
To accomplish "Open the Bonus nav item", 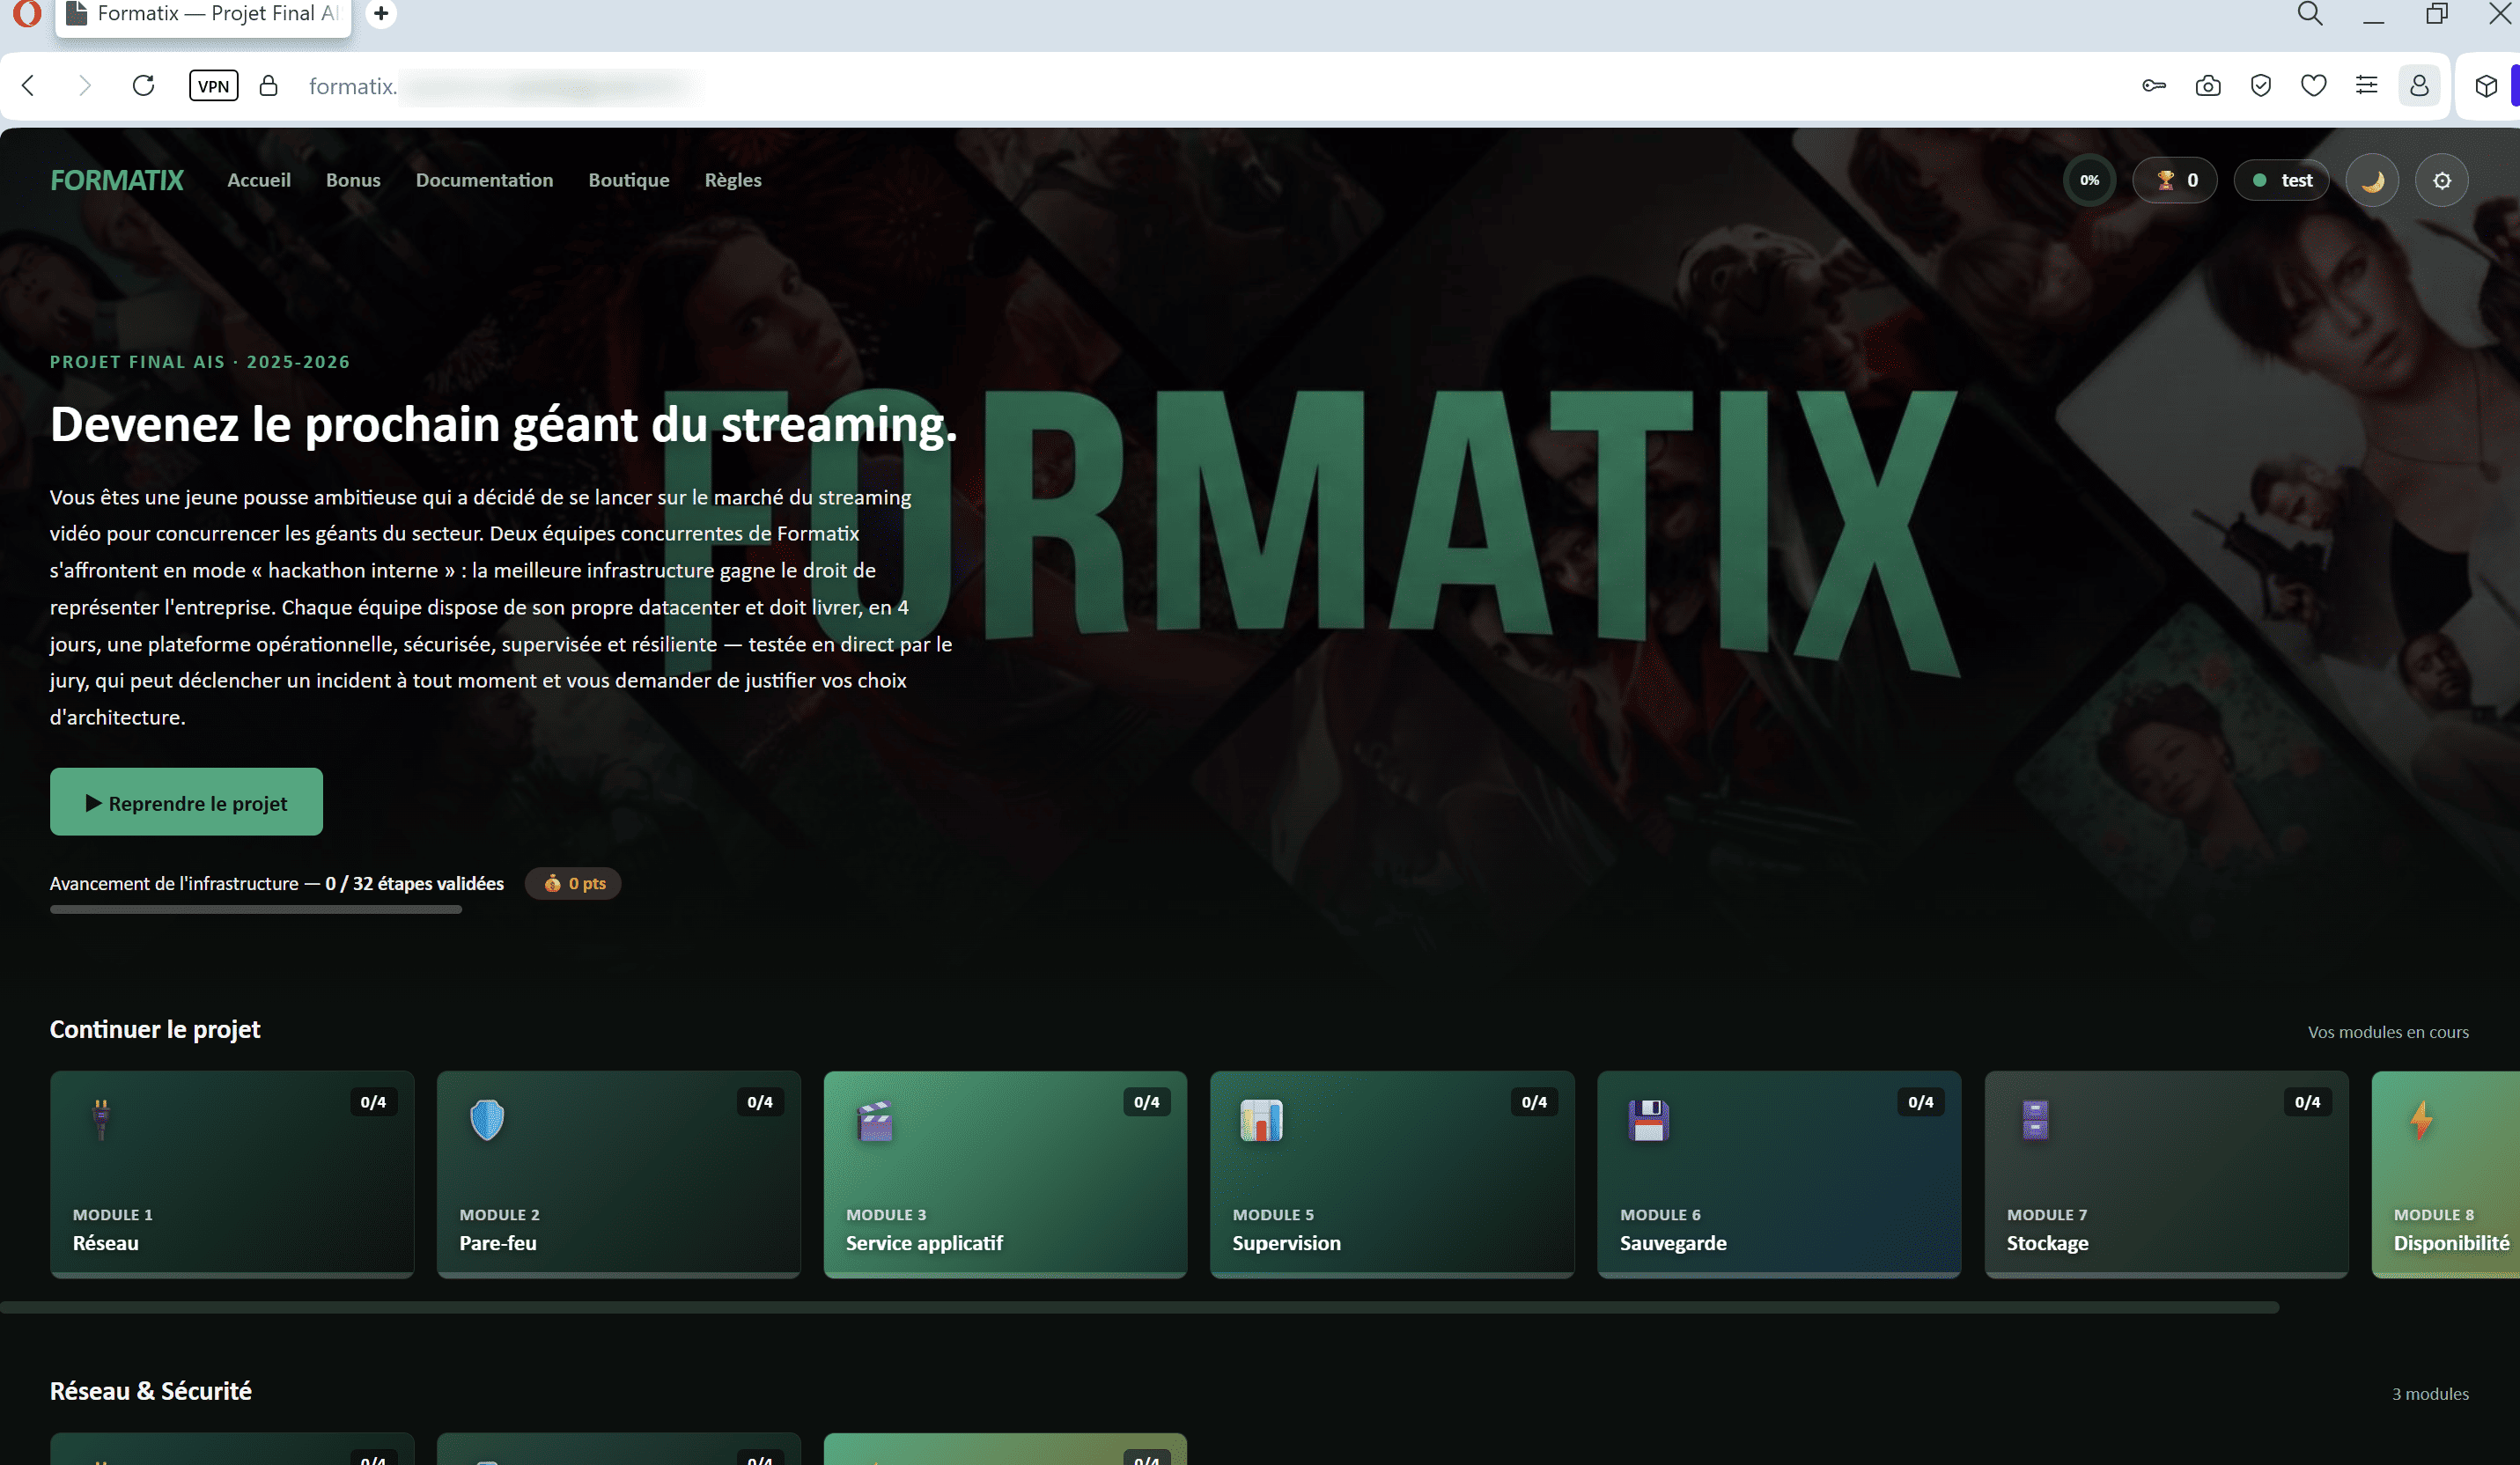I will [353, 180].
